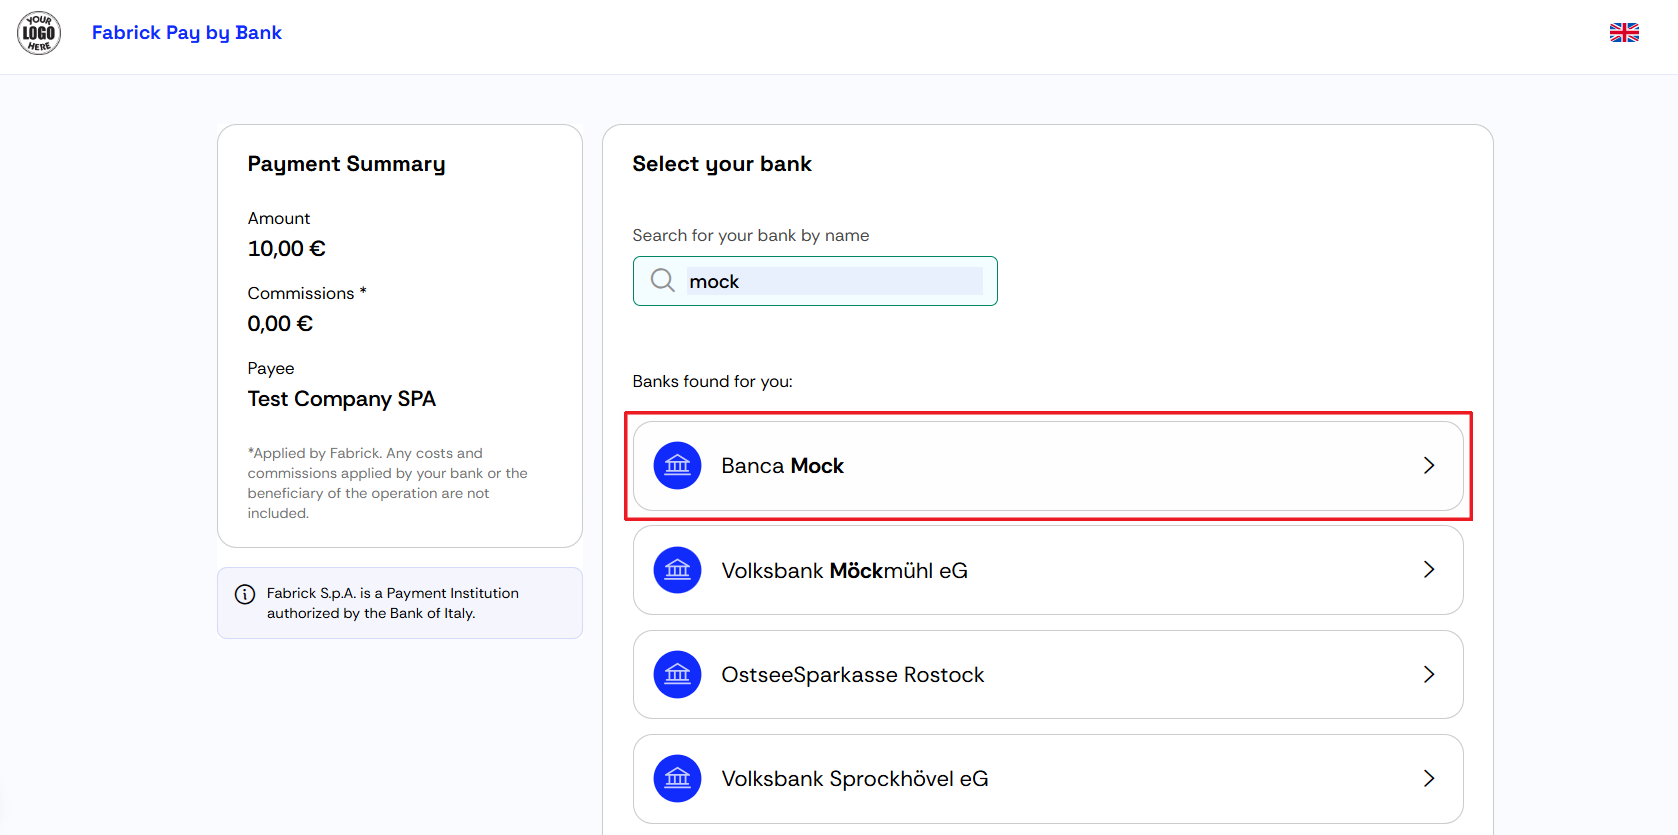Open Banca Mock via its chevron

pos(1429,466)
